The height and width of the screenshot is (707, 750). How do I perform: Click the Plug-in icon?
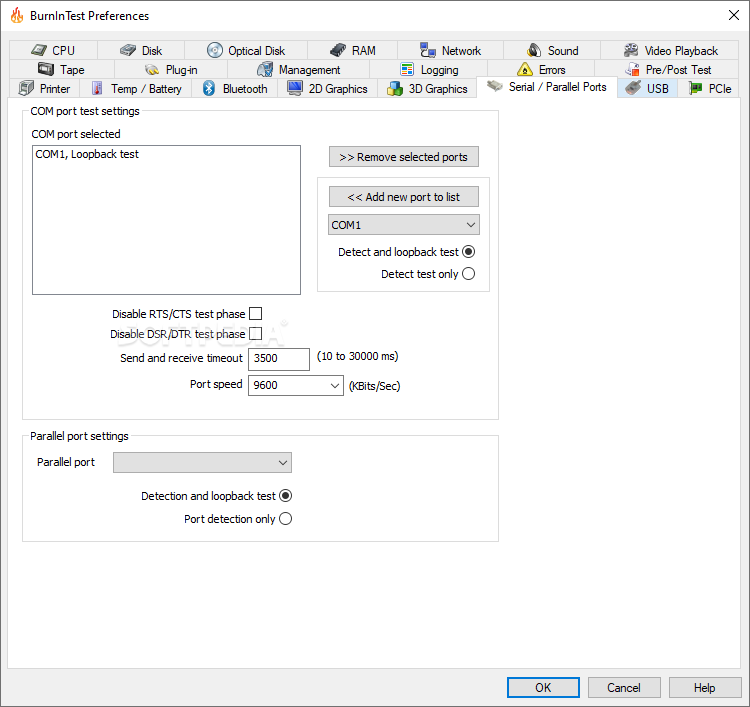152,70
